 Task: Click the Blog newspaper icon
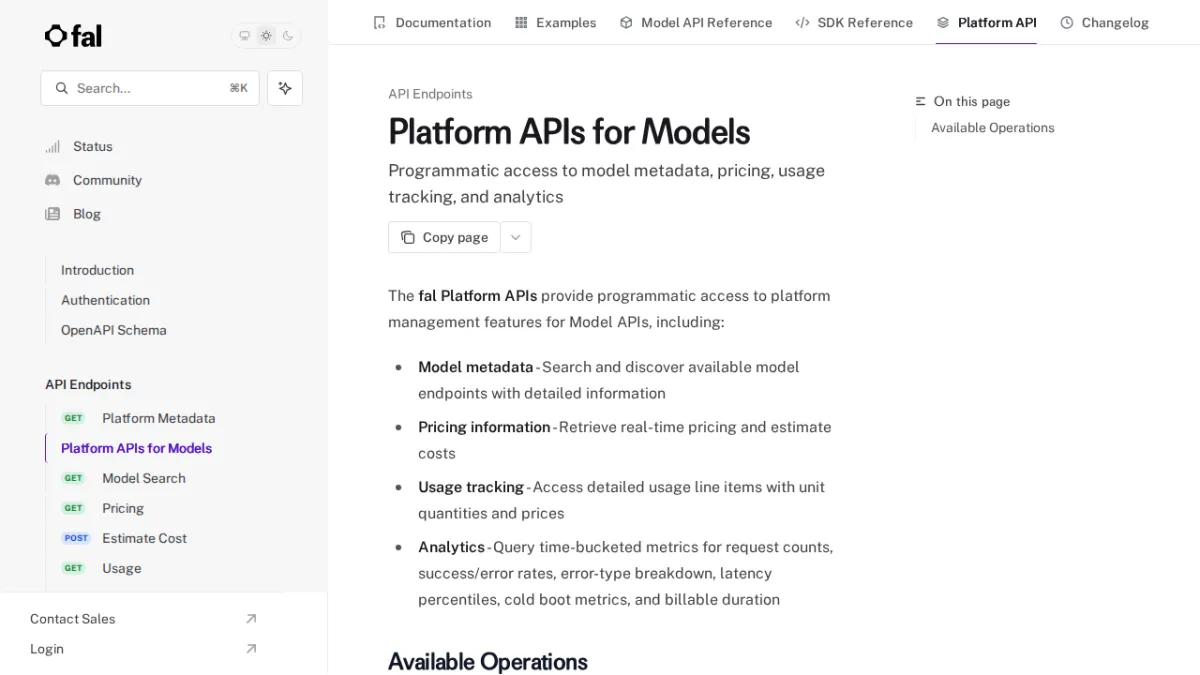[52, 214]
